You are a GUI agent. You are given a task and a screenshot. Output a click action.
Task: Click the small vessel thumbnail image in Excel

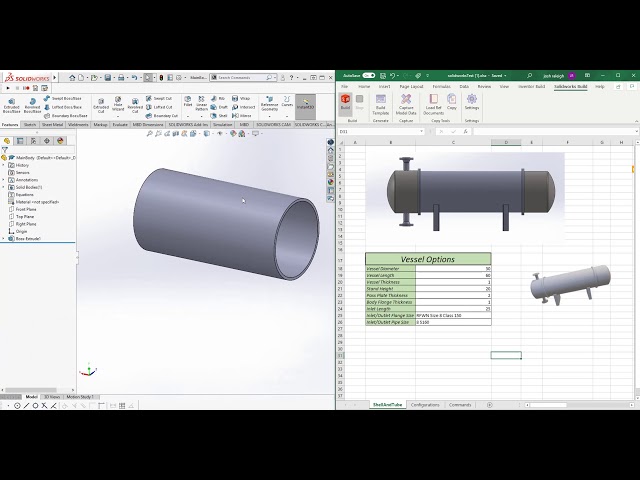(571, 285)
